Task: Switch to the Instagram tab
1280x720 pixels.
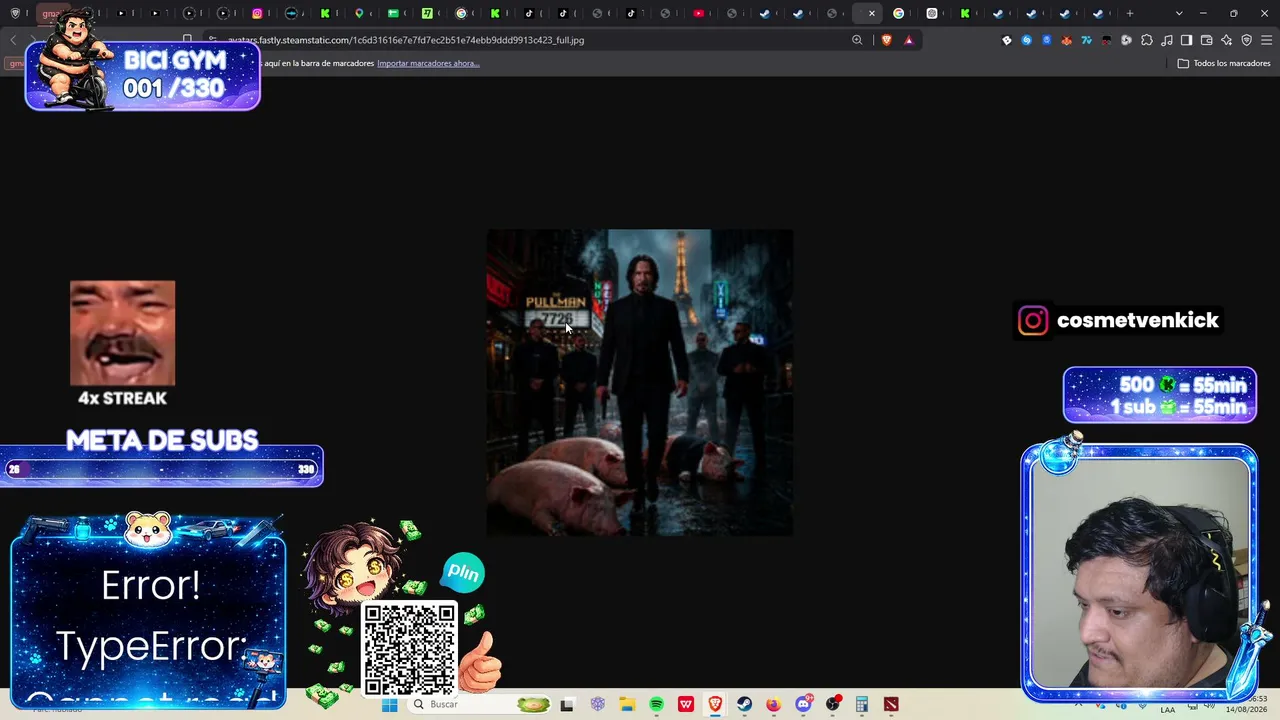Action: click(x=257, y=13)
